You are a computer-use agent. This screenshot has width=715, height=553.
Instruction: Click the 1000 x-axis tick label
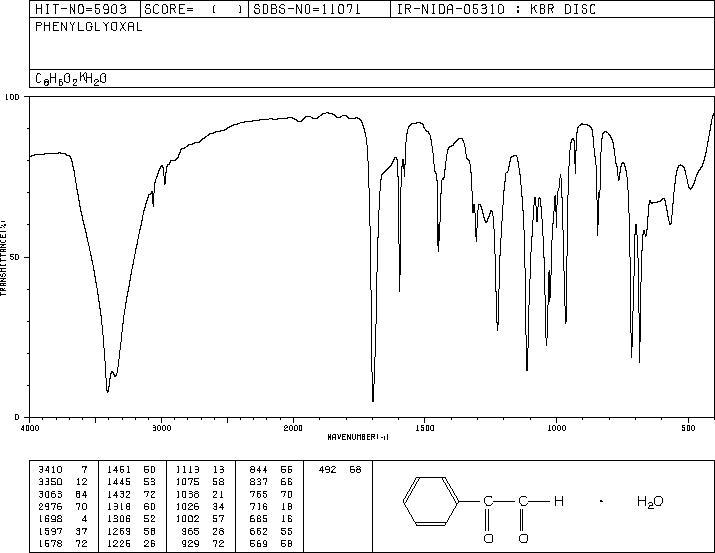point(556,428)
